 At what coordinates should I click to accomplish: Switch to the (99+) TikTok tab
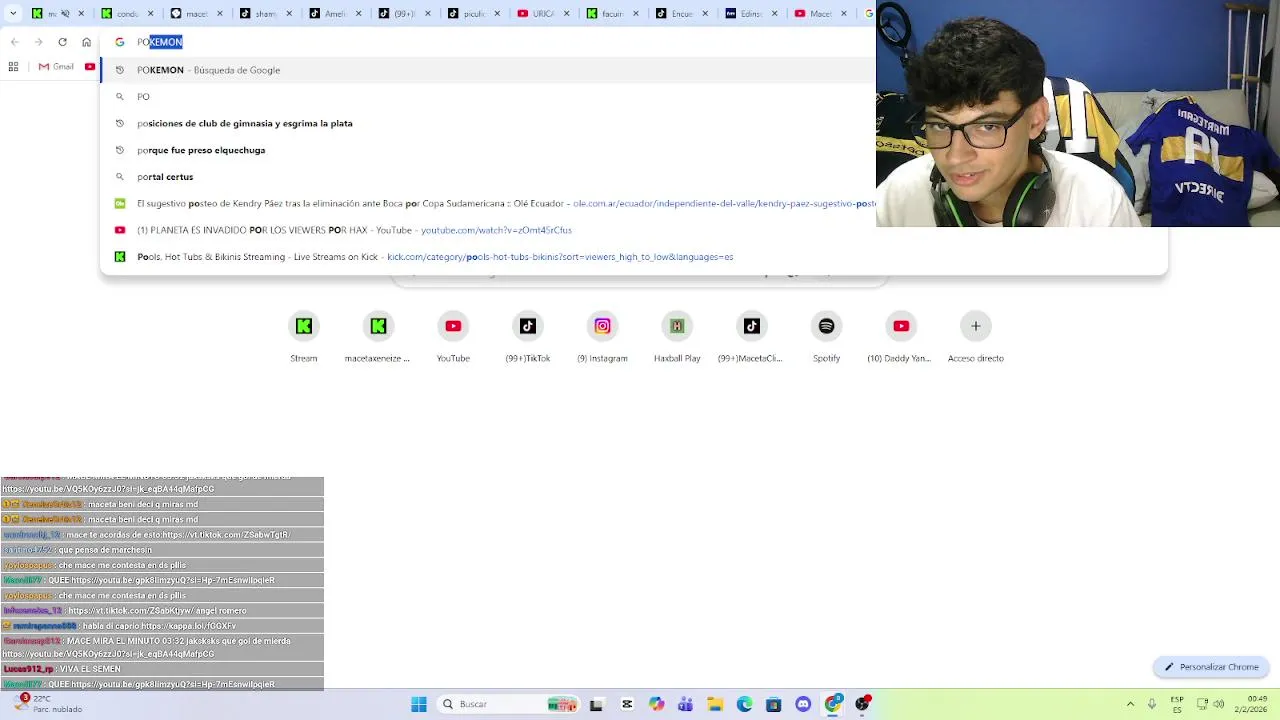(x=403, y=13)
